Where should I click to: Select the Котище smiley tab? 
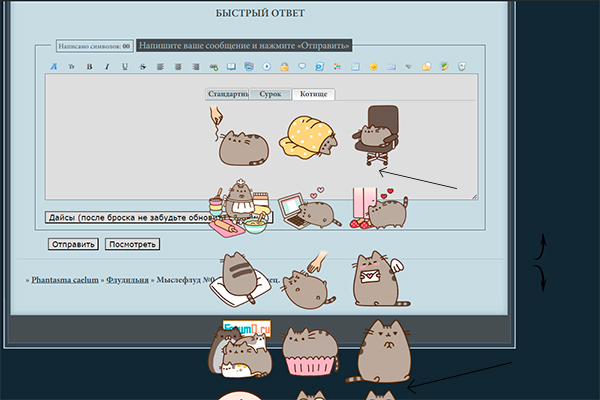[313, 94]
